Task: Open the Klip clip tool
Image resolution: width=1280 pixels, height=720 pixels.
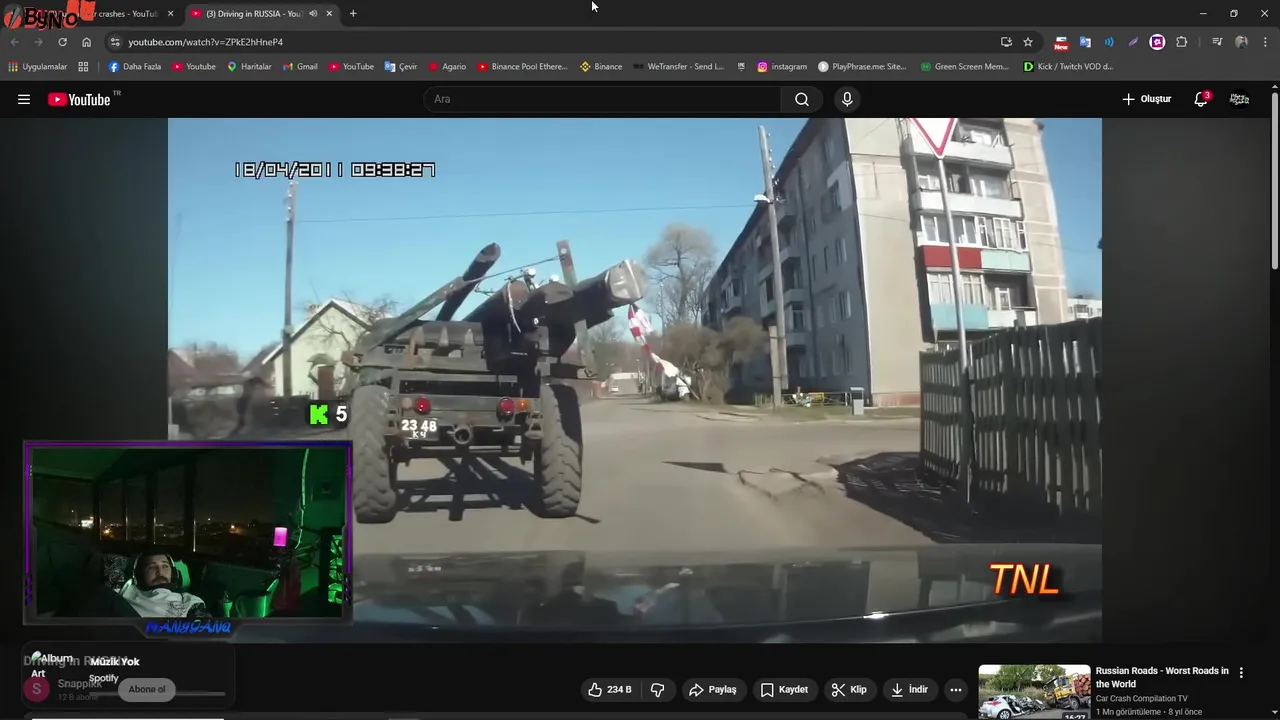Action: [849, 689]
